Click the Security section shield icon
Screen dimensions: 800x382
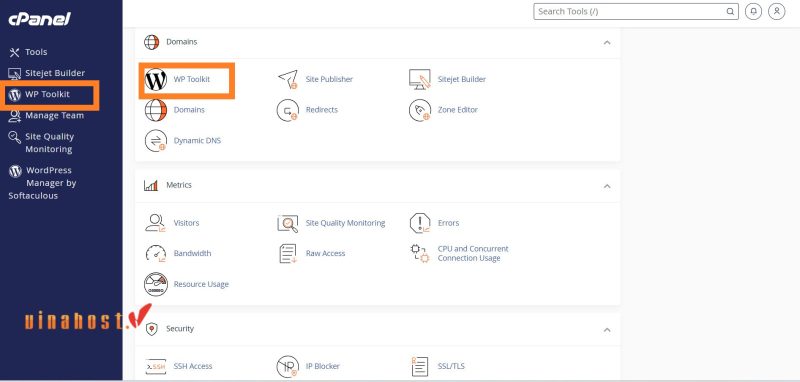click(x=152, y=329)
